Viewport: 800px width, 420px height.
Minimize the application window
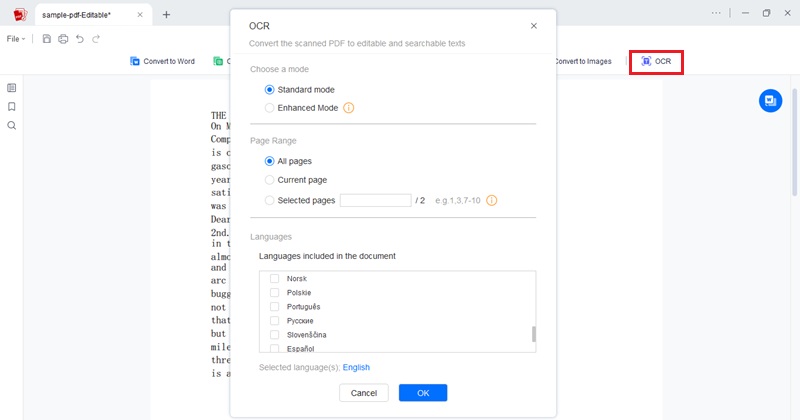pos(745,13)
